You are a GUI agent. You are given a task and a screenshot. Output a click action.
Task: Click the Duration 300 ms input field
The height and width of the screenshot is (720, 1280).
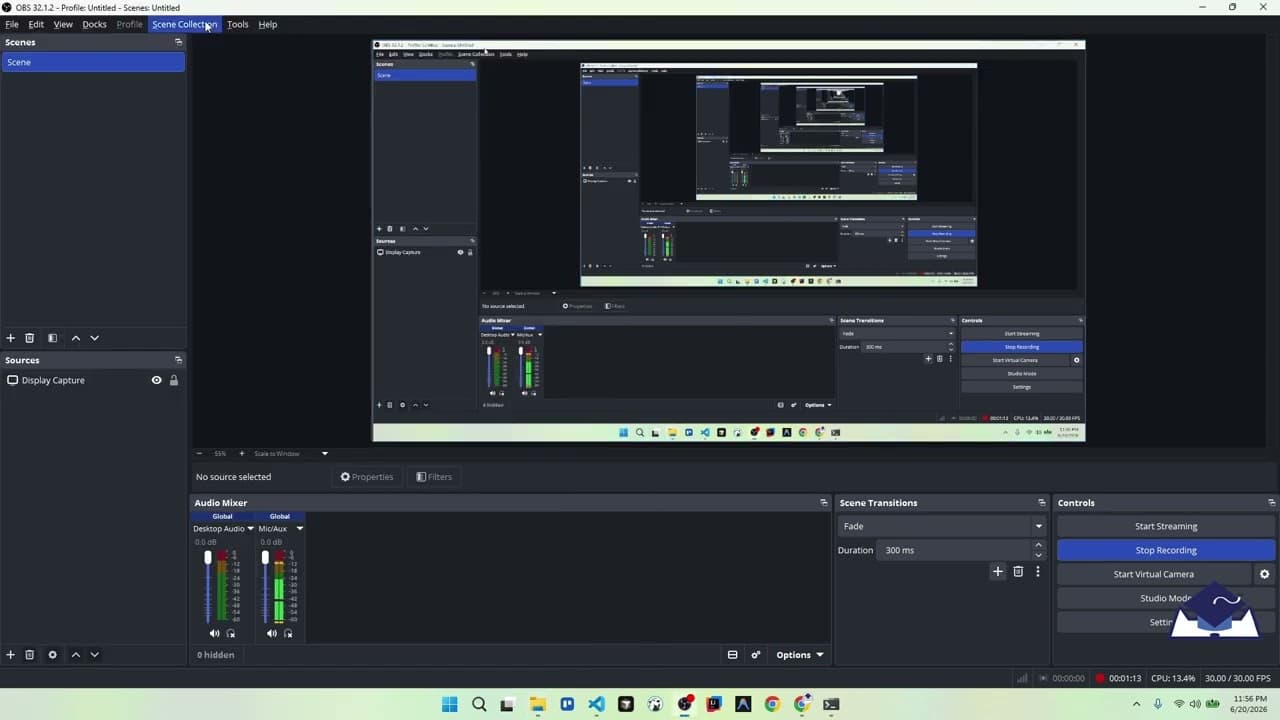coord(955,550)
